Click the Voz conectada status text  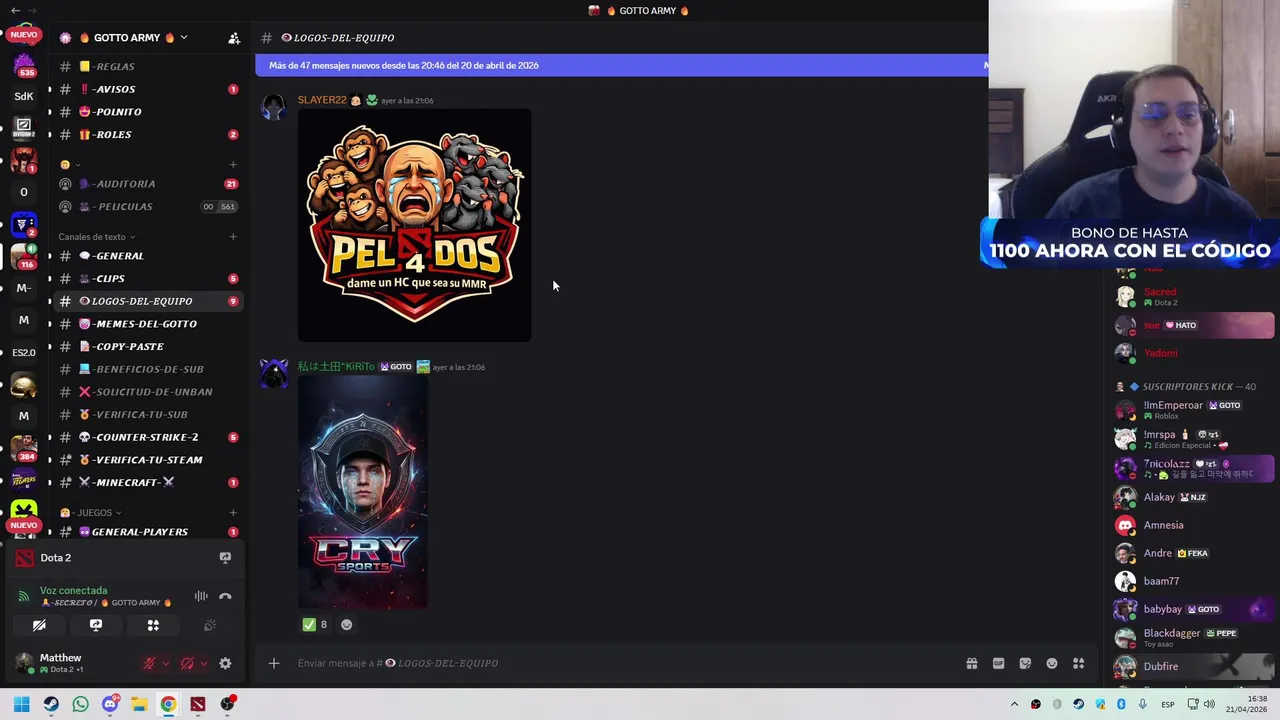tap(73, 591)
